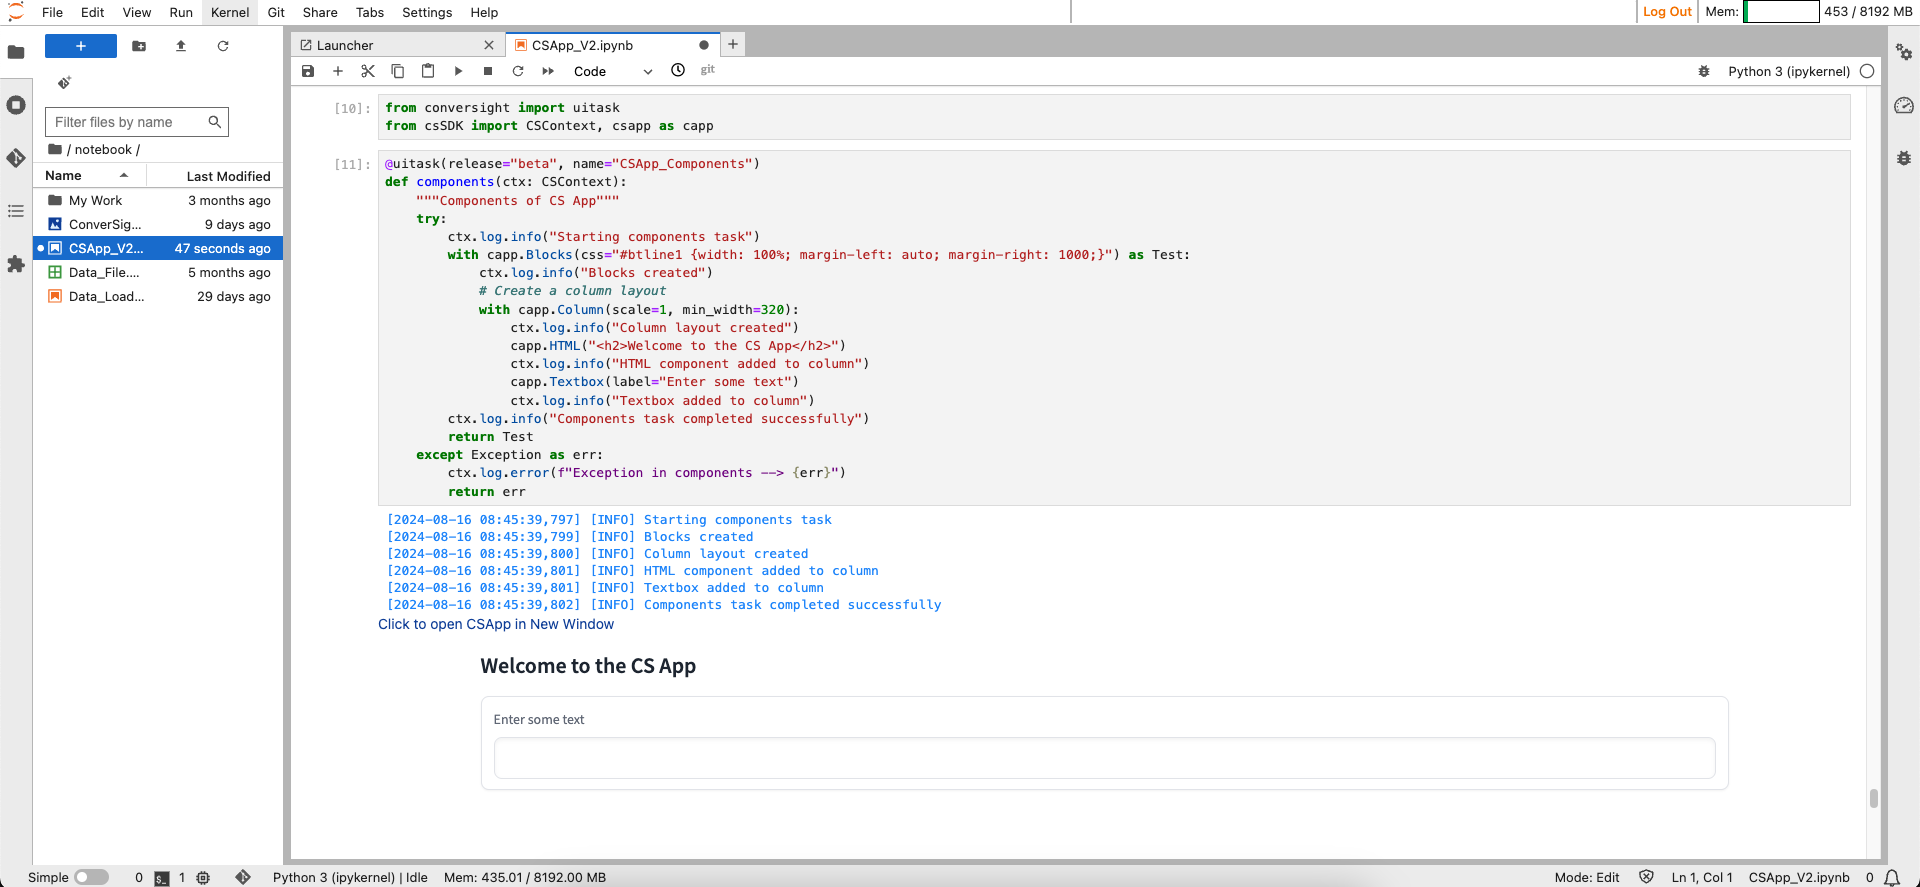Create a new folder in file browser
Viewport: 1920px width, 887px height.
pyautogui.click(x=139, y=46)
